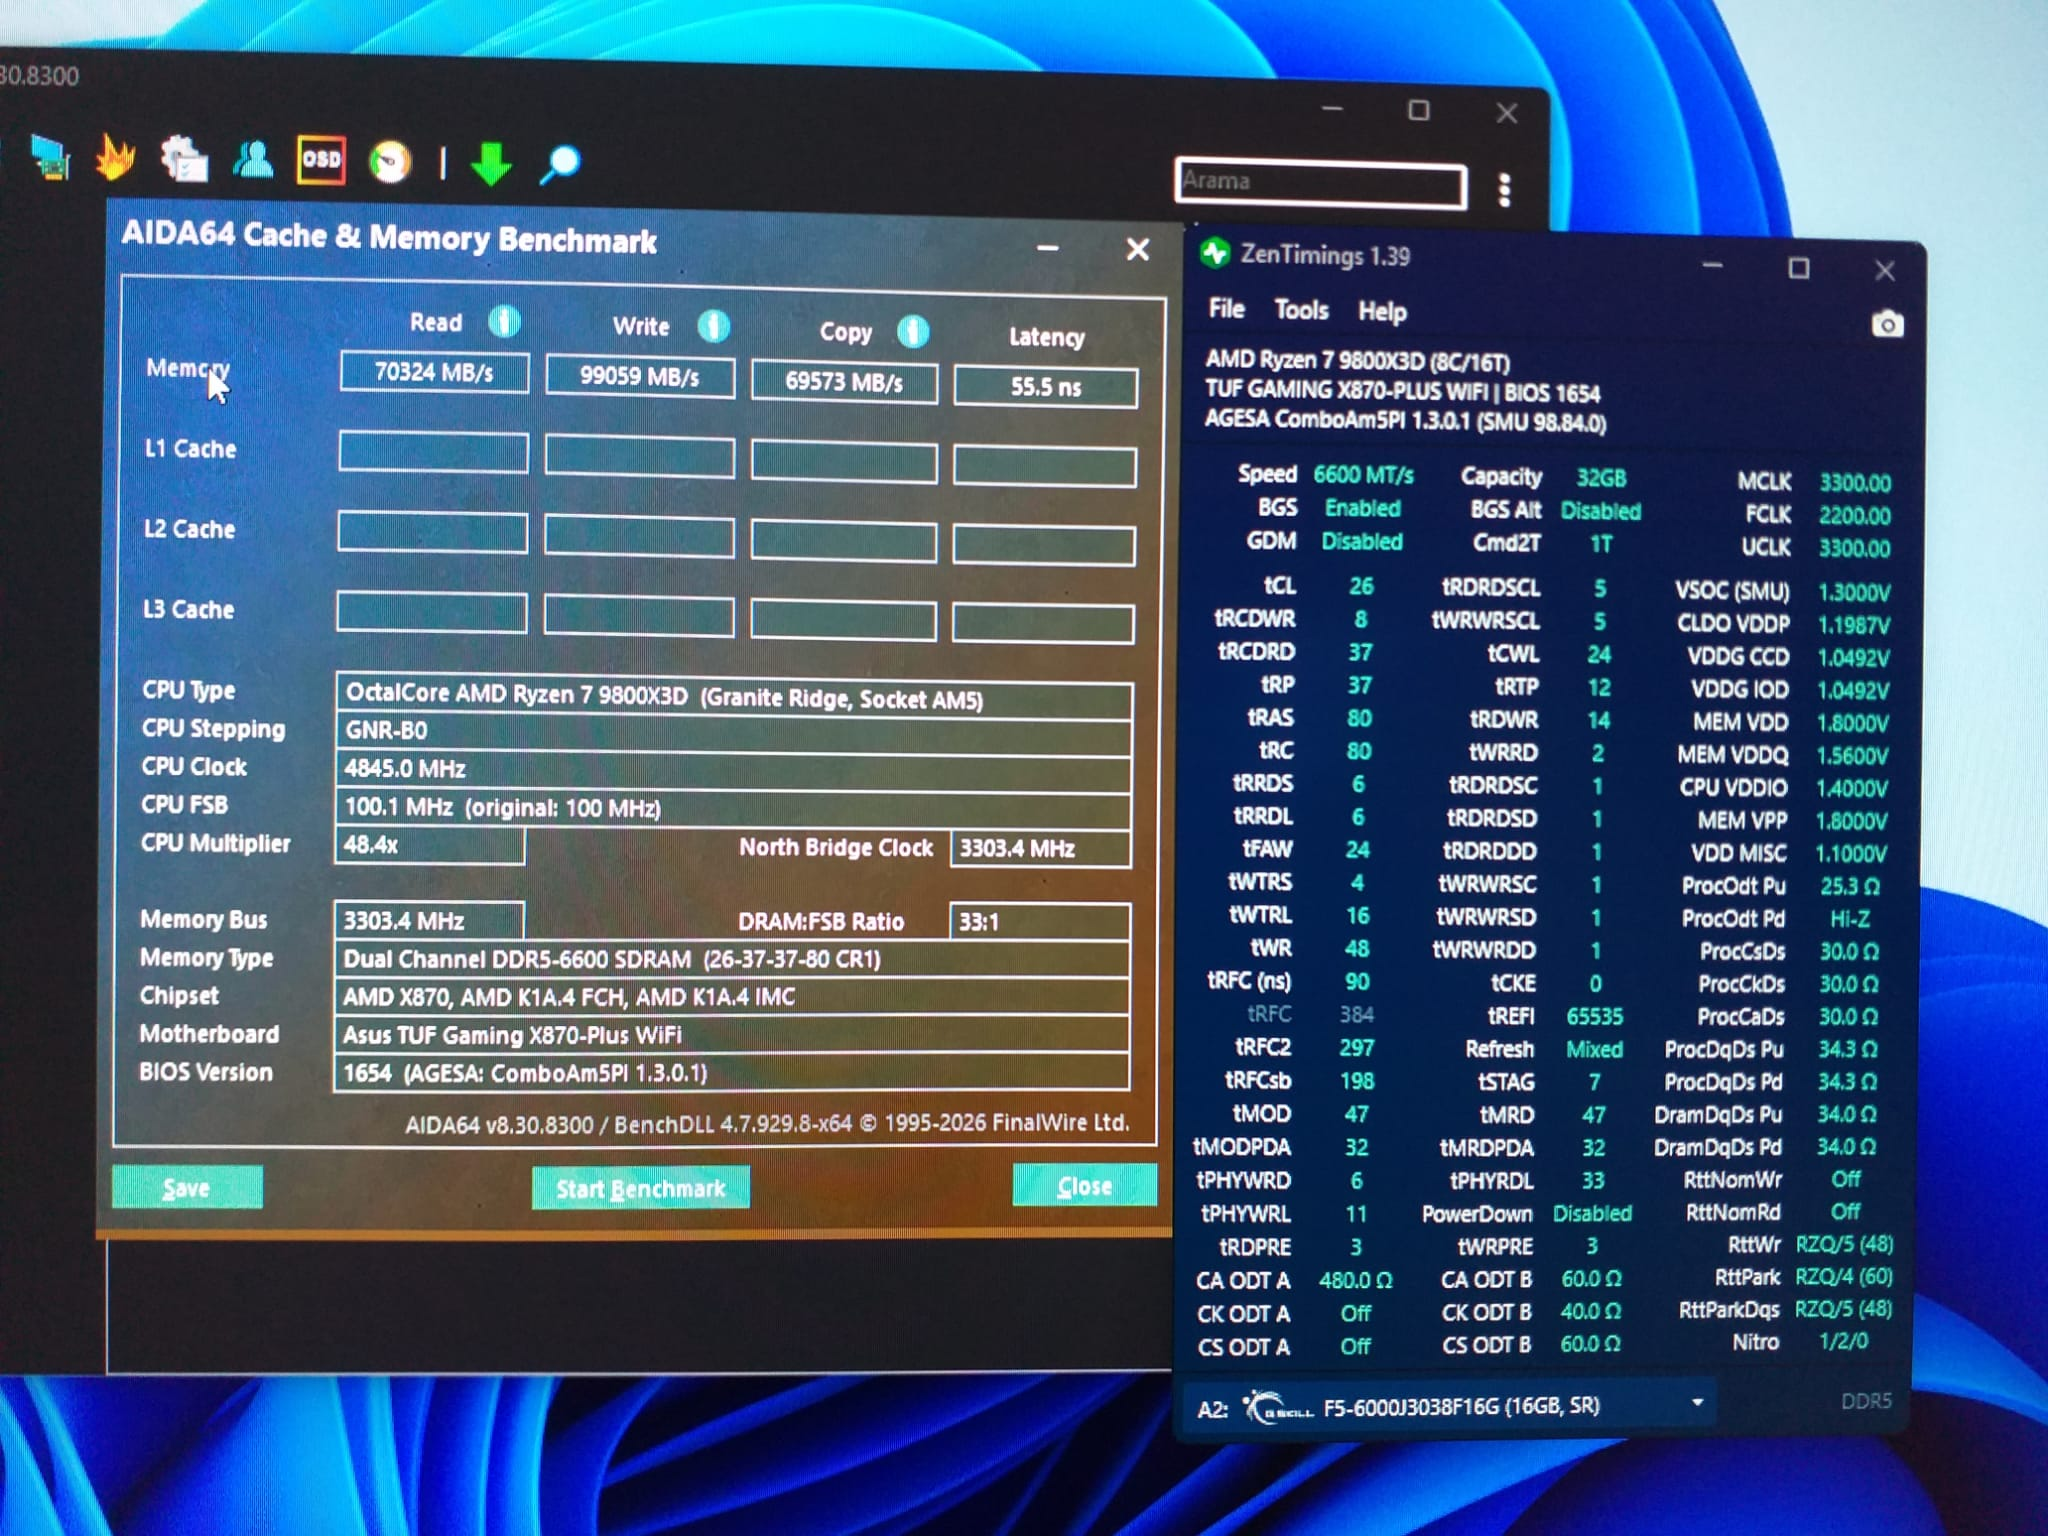Click the Capacity value 32GB in ZenTimings
This screenshot has height=1536, width=2048.
1601,478
